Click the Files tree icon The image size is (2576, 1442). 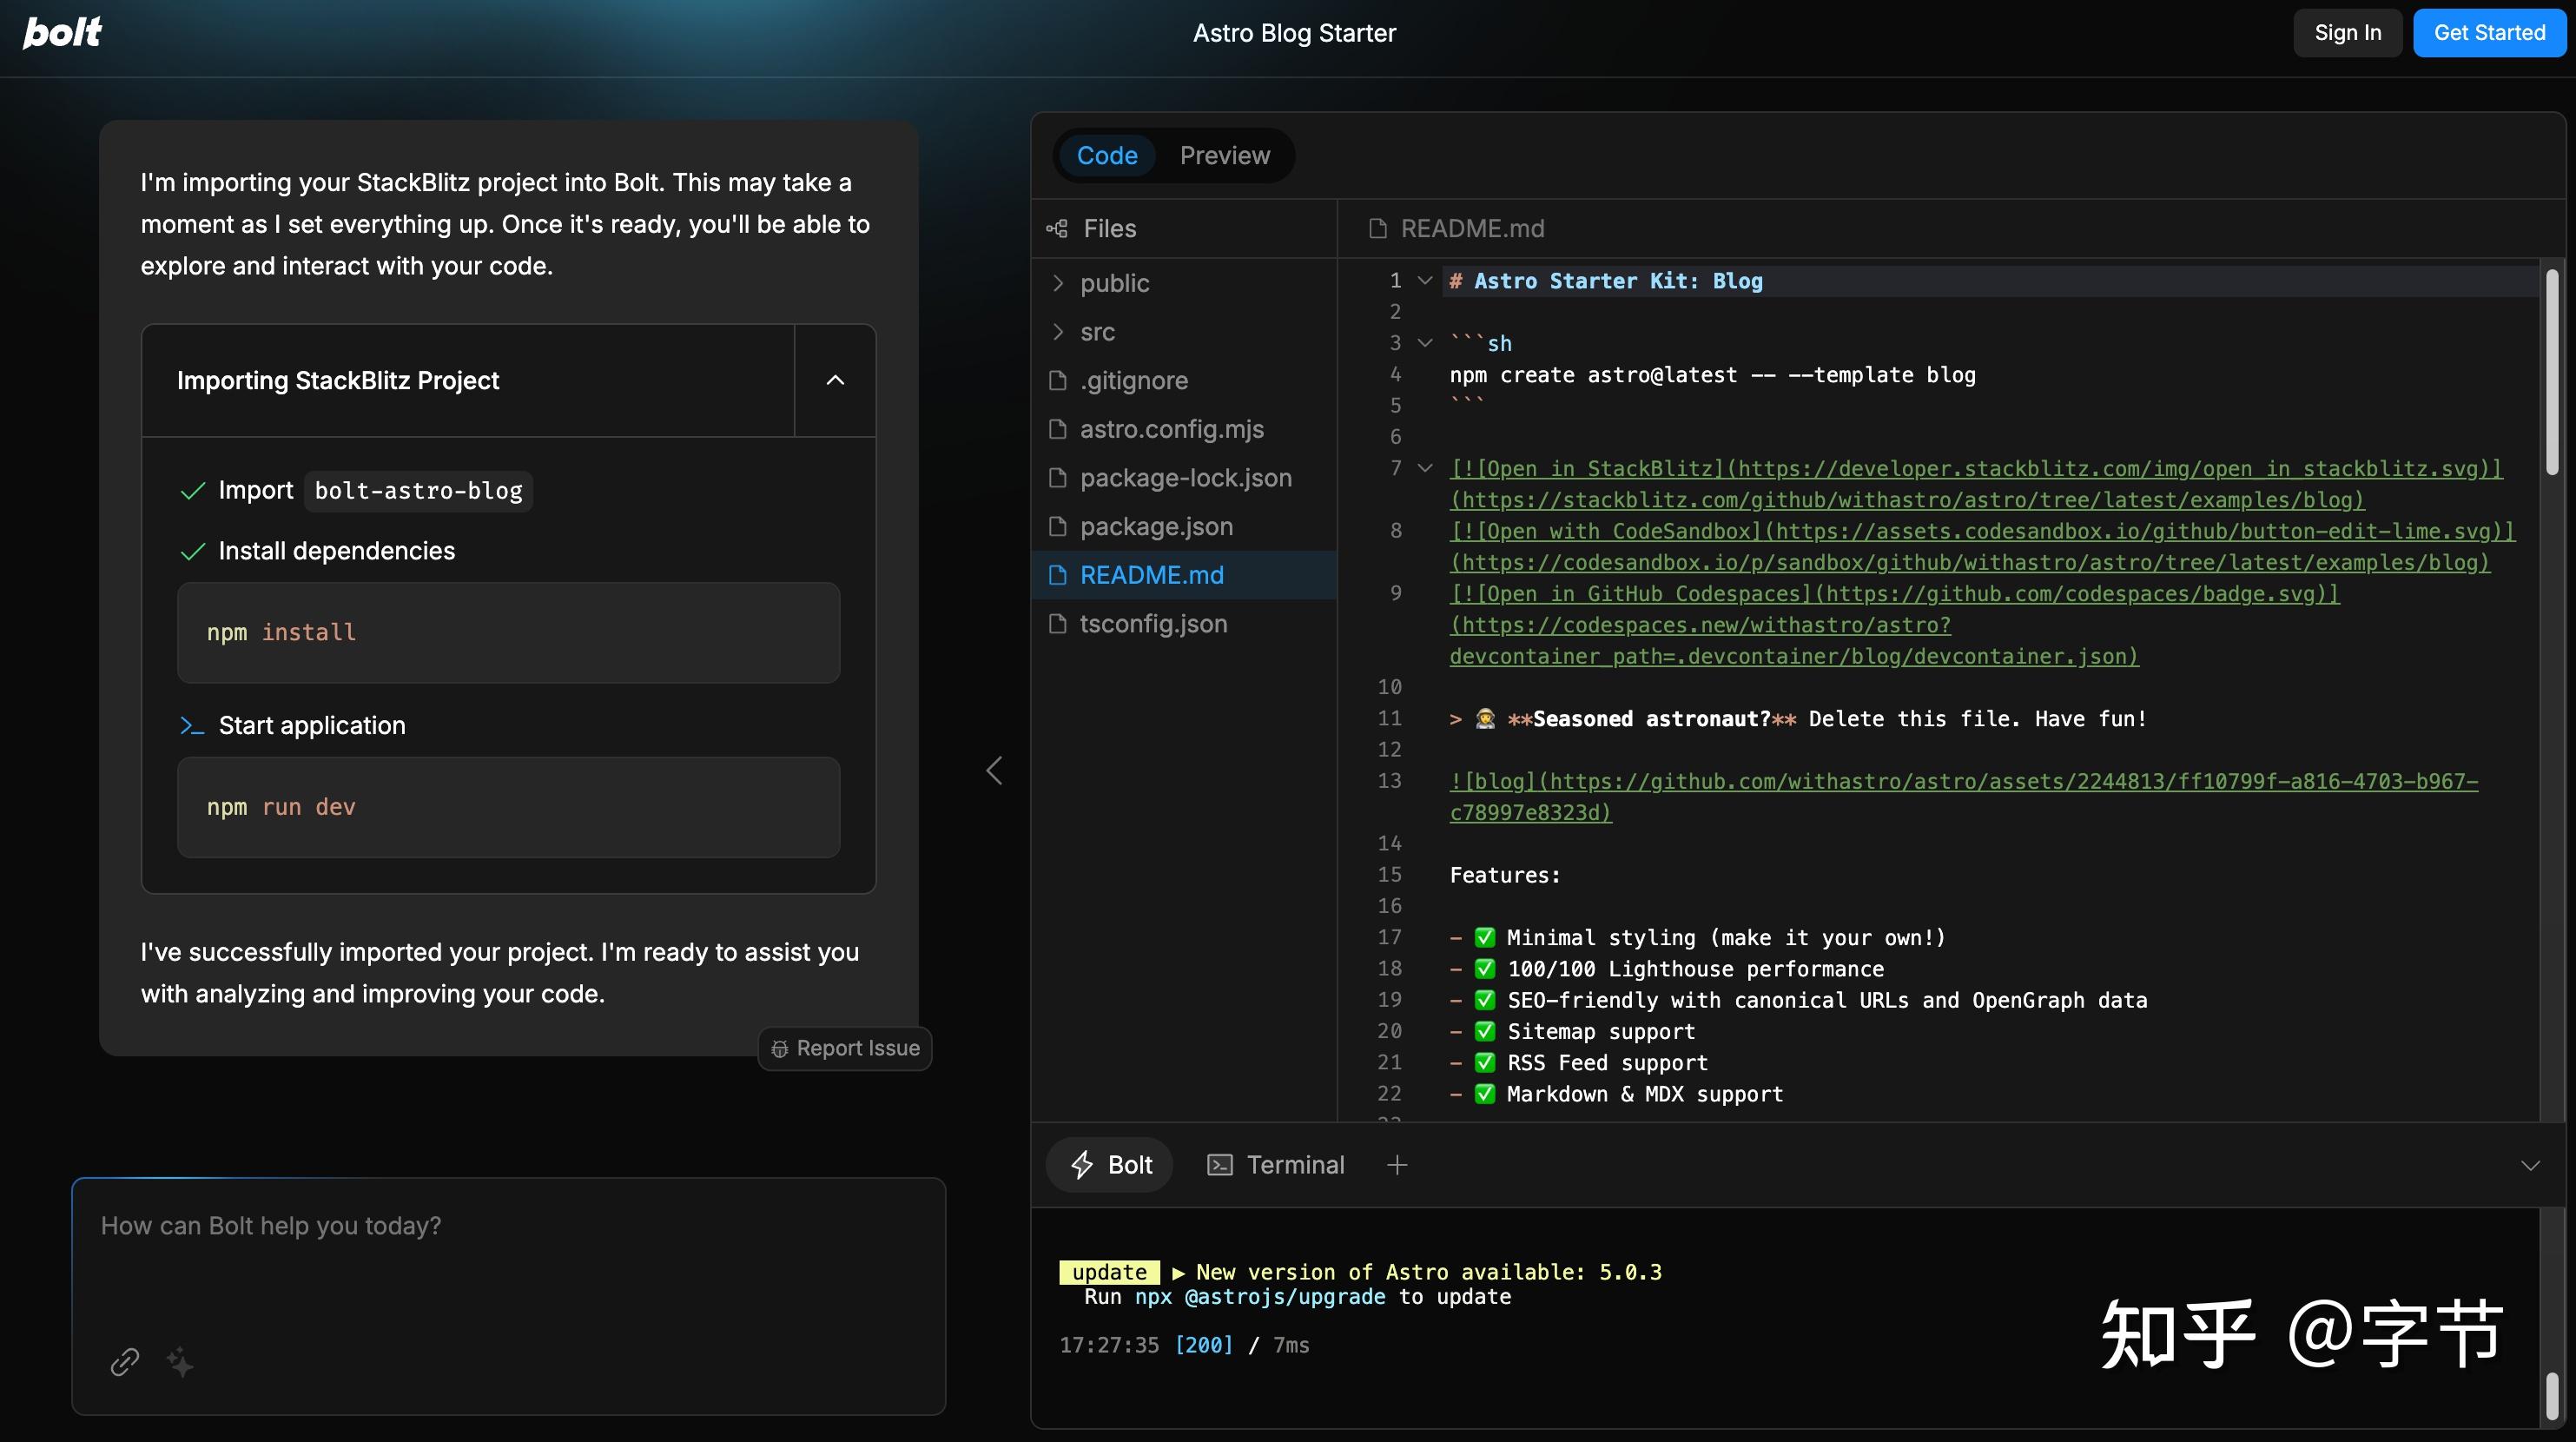[x=1056, y=229]
